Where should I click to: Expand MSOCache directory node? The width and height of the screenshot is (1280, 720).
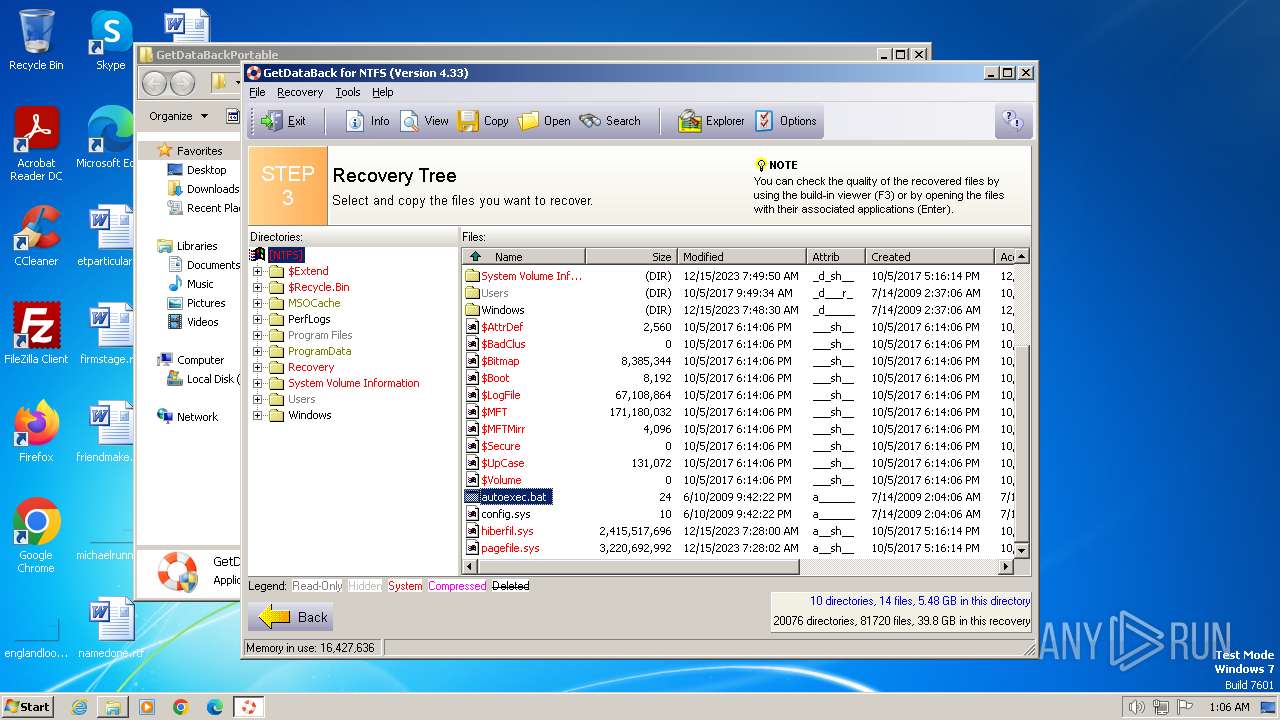[258, 303]
